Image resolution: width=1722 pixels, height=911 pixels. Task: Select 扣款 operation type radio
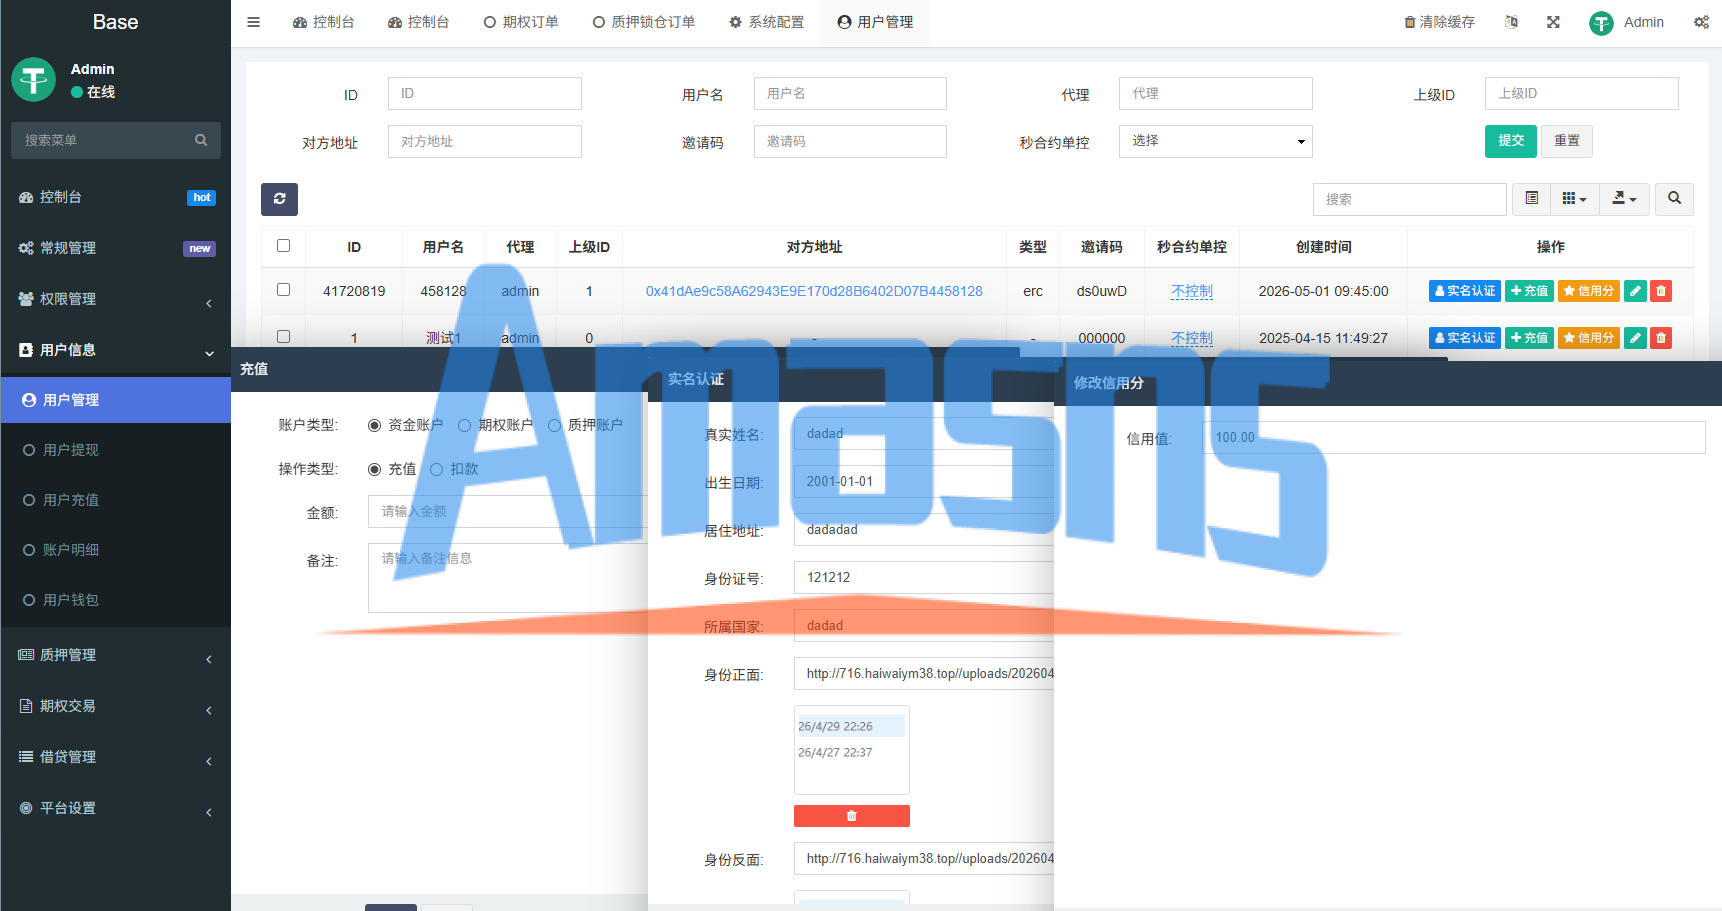click(436, 469)
